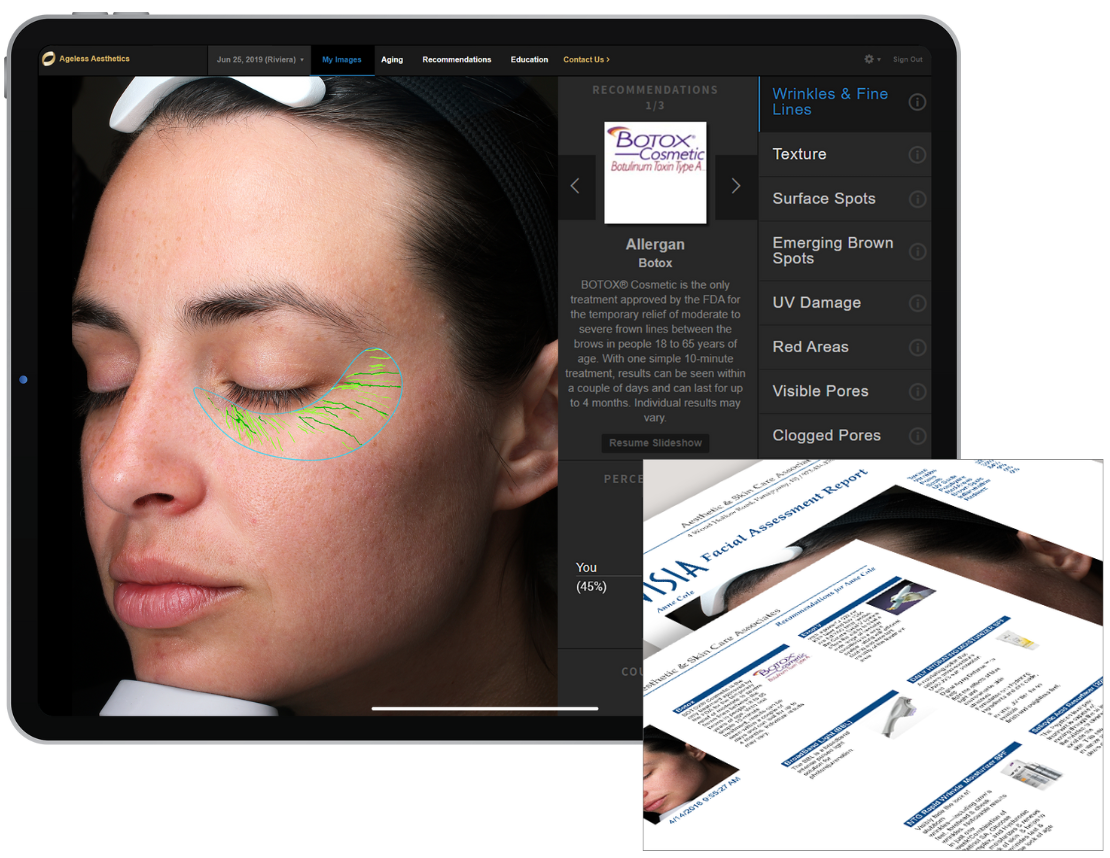Click the Texture info icon
The width and height of the screenshot is (1110, 858).
pos(916,155)
